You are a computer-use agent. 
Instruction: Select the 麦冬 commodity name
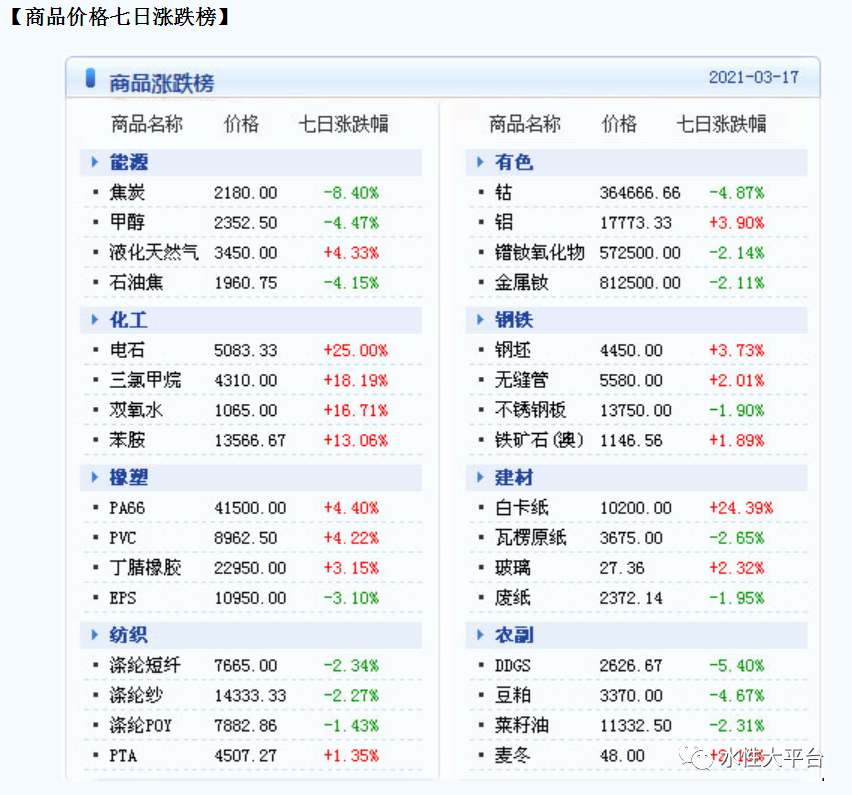512,755
